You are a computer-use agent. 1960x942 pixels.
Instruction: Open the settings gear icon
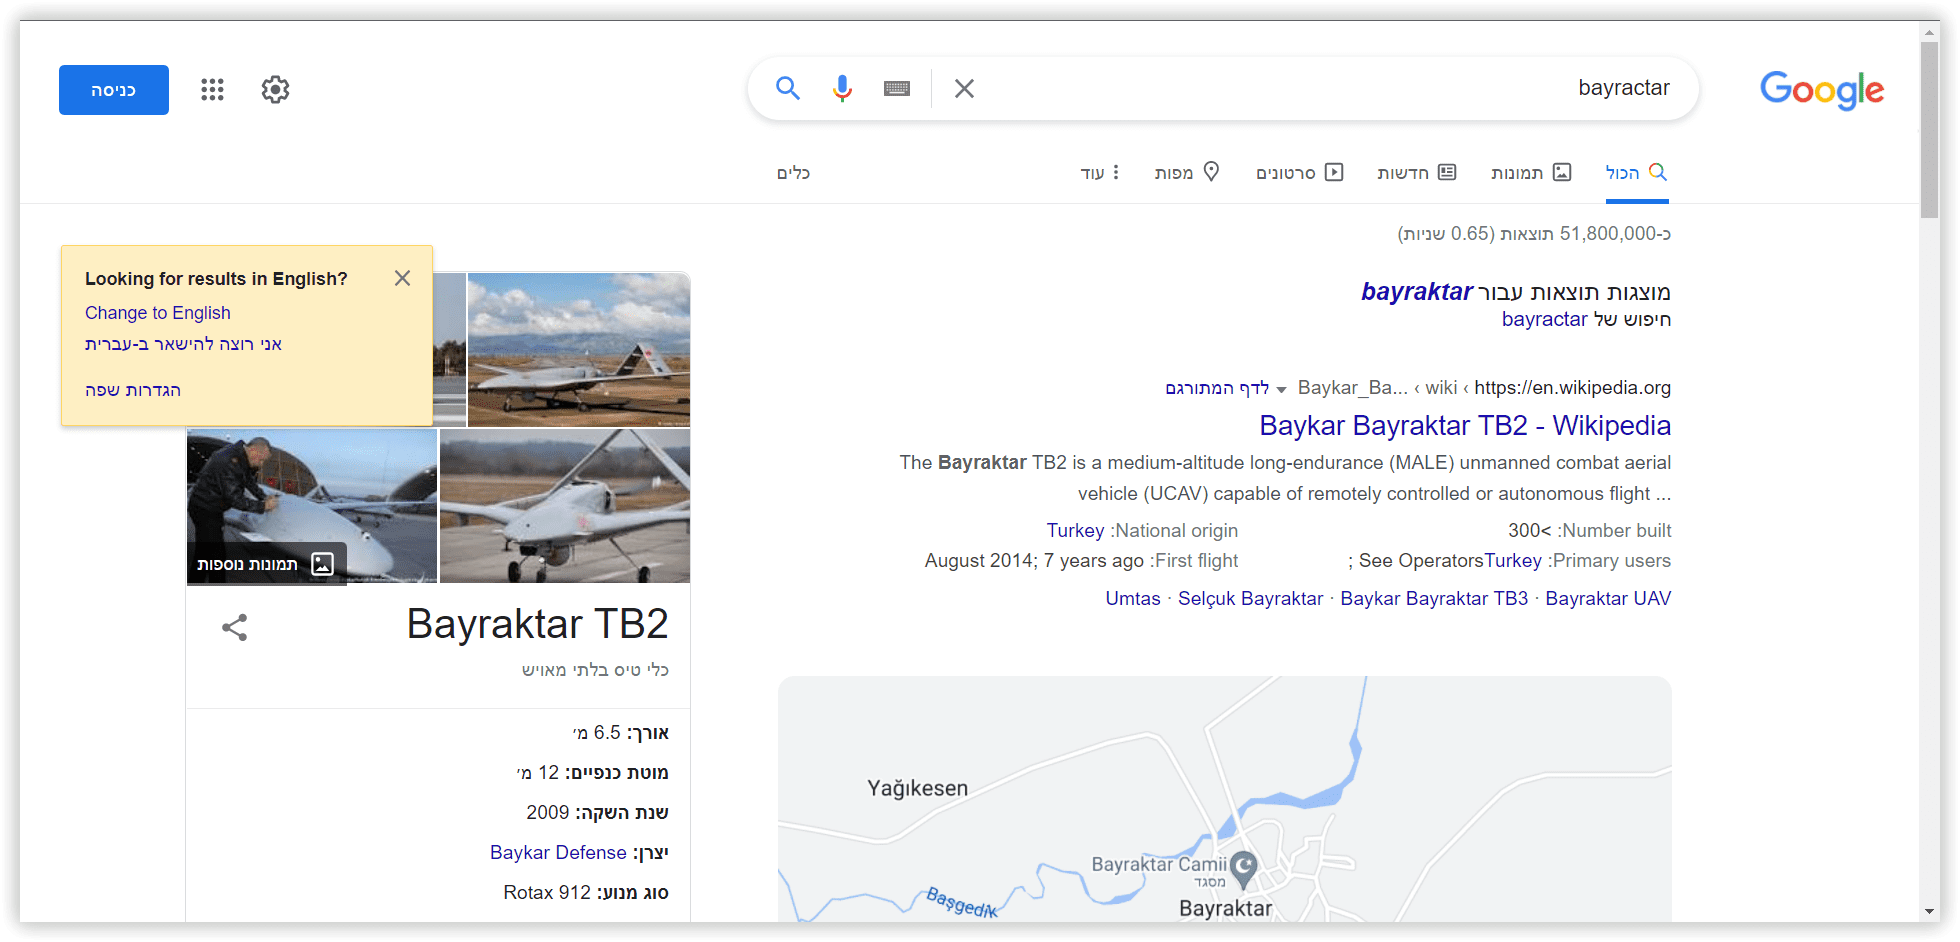tap(275, 90)
